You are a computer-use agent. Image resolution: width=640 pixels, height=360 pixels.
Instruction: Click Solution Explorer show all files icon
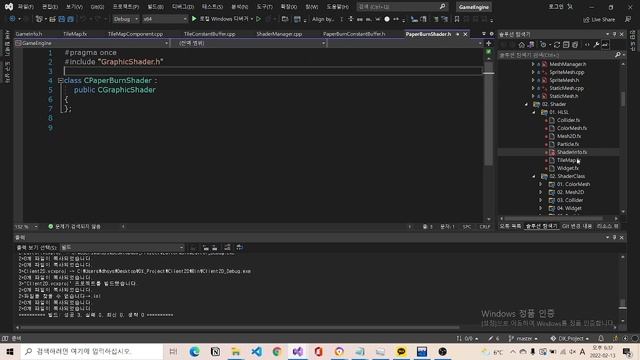pyautogui.click(x=575, y=45)
